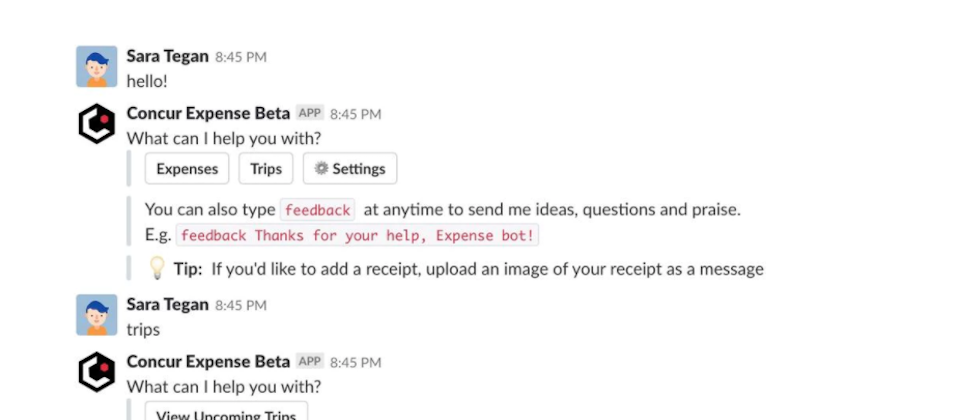Click the first APP badge
The height and width of the screenshot is (420, 960).
310,113
